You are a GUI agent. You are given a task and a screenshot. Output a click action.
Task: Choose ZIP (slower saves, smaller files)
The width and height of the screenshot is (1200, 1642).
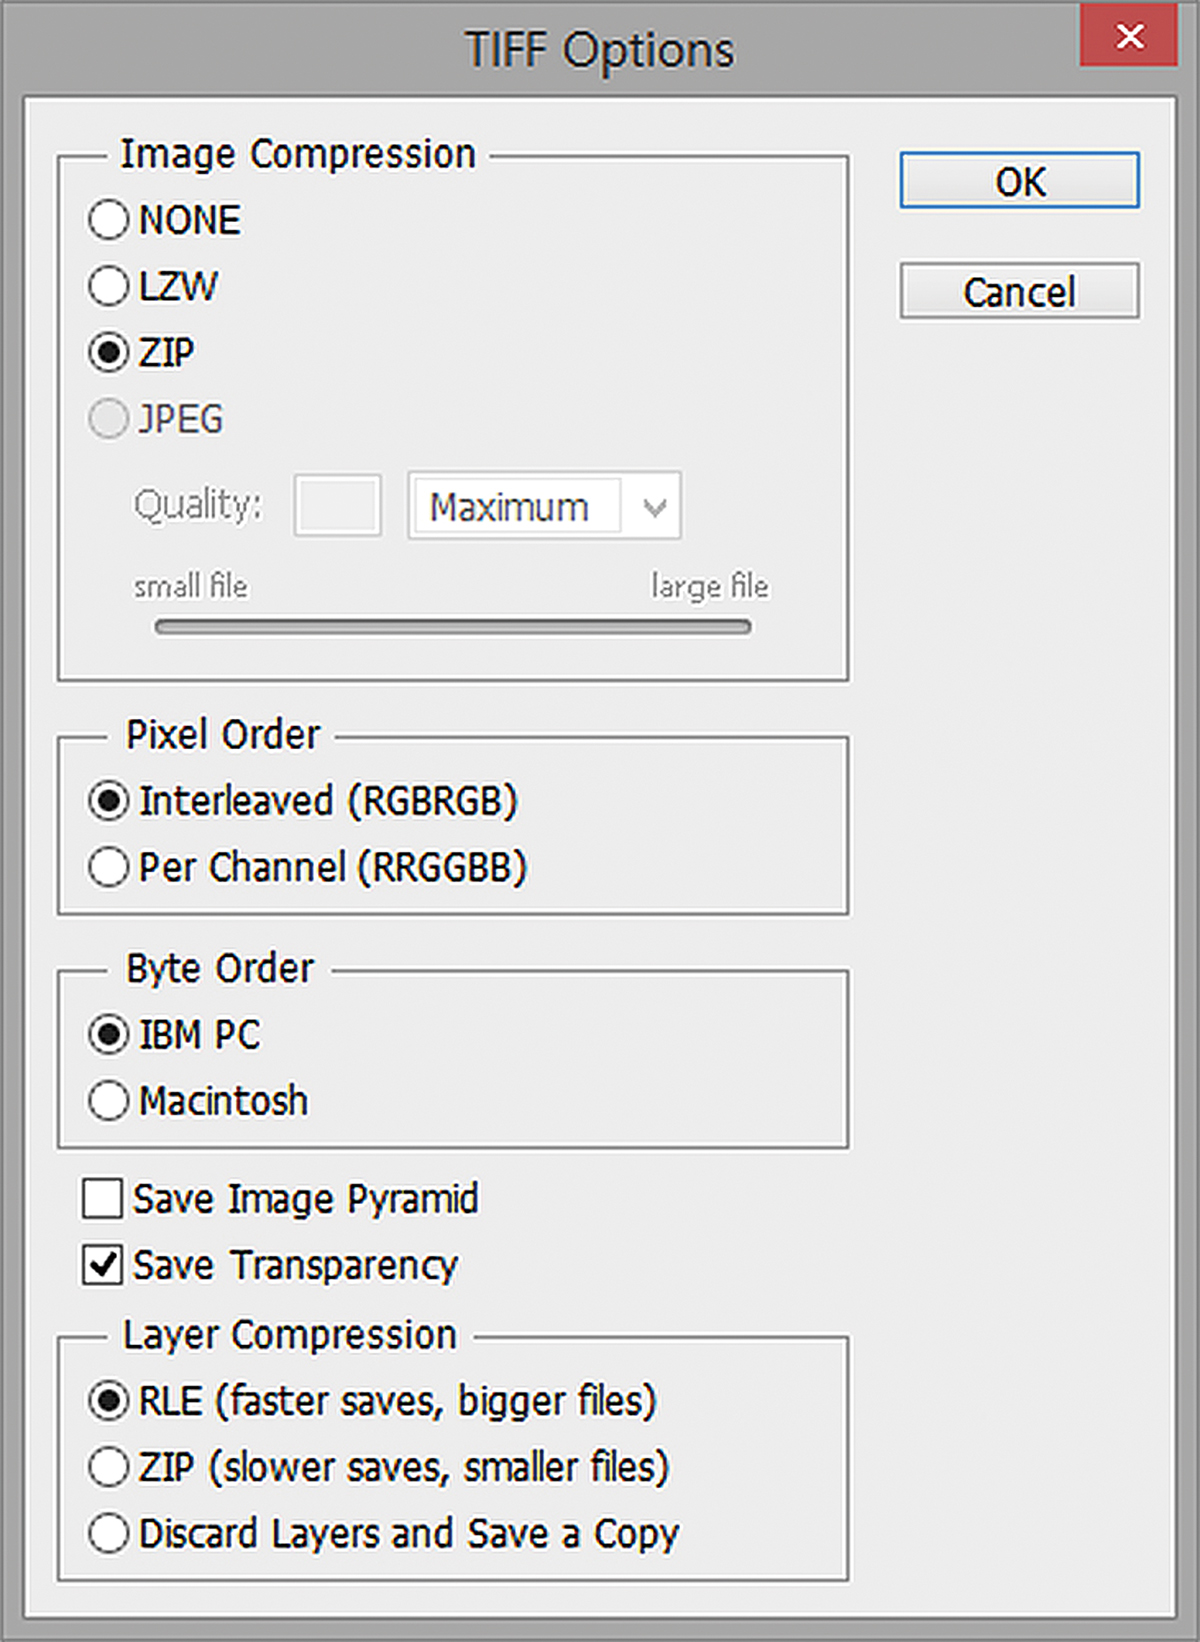coord(108,1467)
